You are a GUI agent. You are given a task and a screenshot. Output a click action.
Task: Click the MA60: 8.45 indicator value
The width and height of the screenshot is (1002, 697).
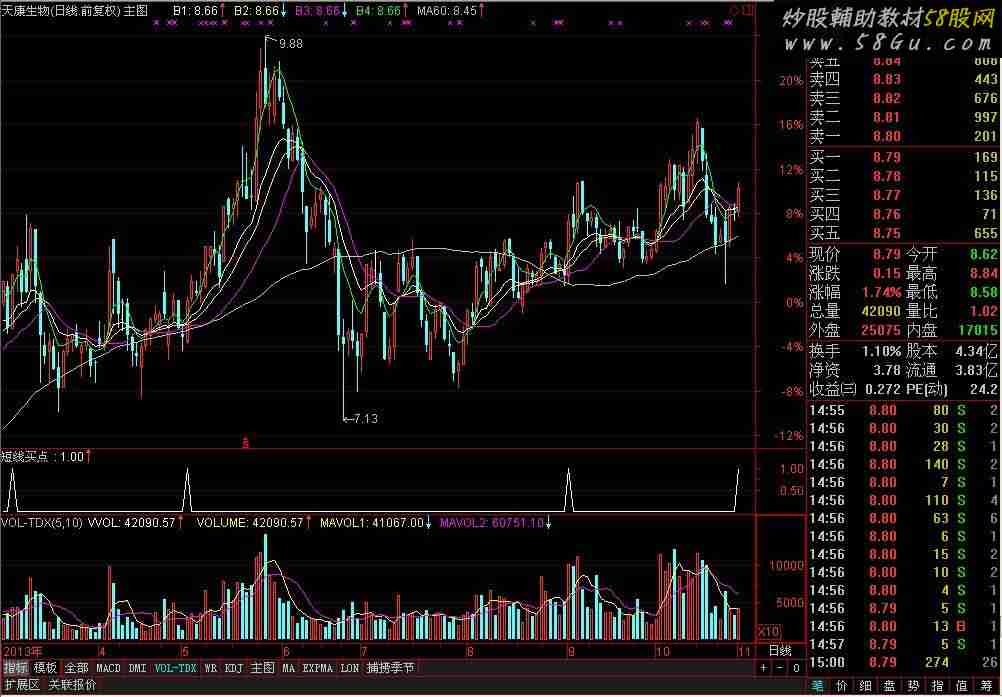point(447,10)
